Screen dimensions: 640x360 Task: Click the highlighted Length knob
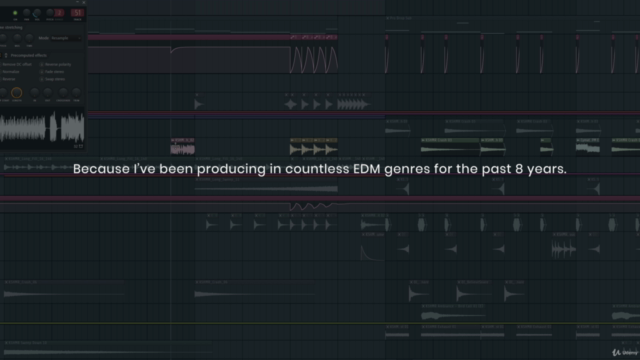17,93
